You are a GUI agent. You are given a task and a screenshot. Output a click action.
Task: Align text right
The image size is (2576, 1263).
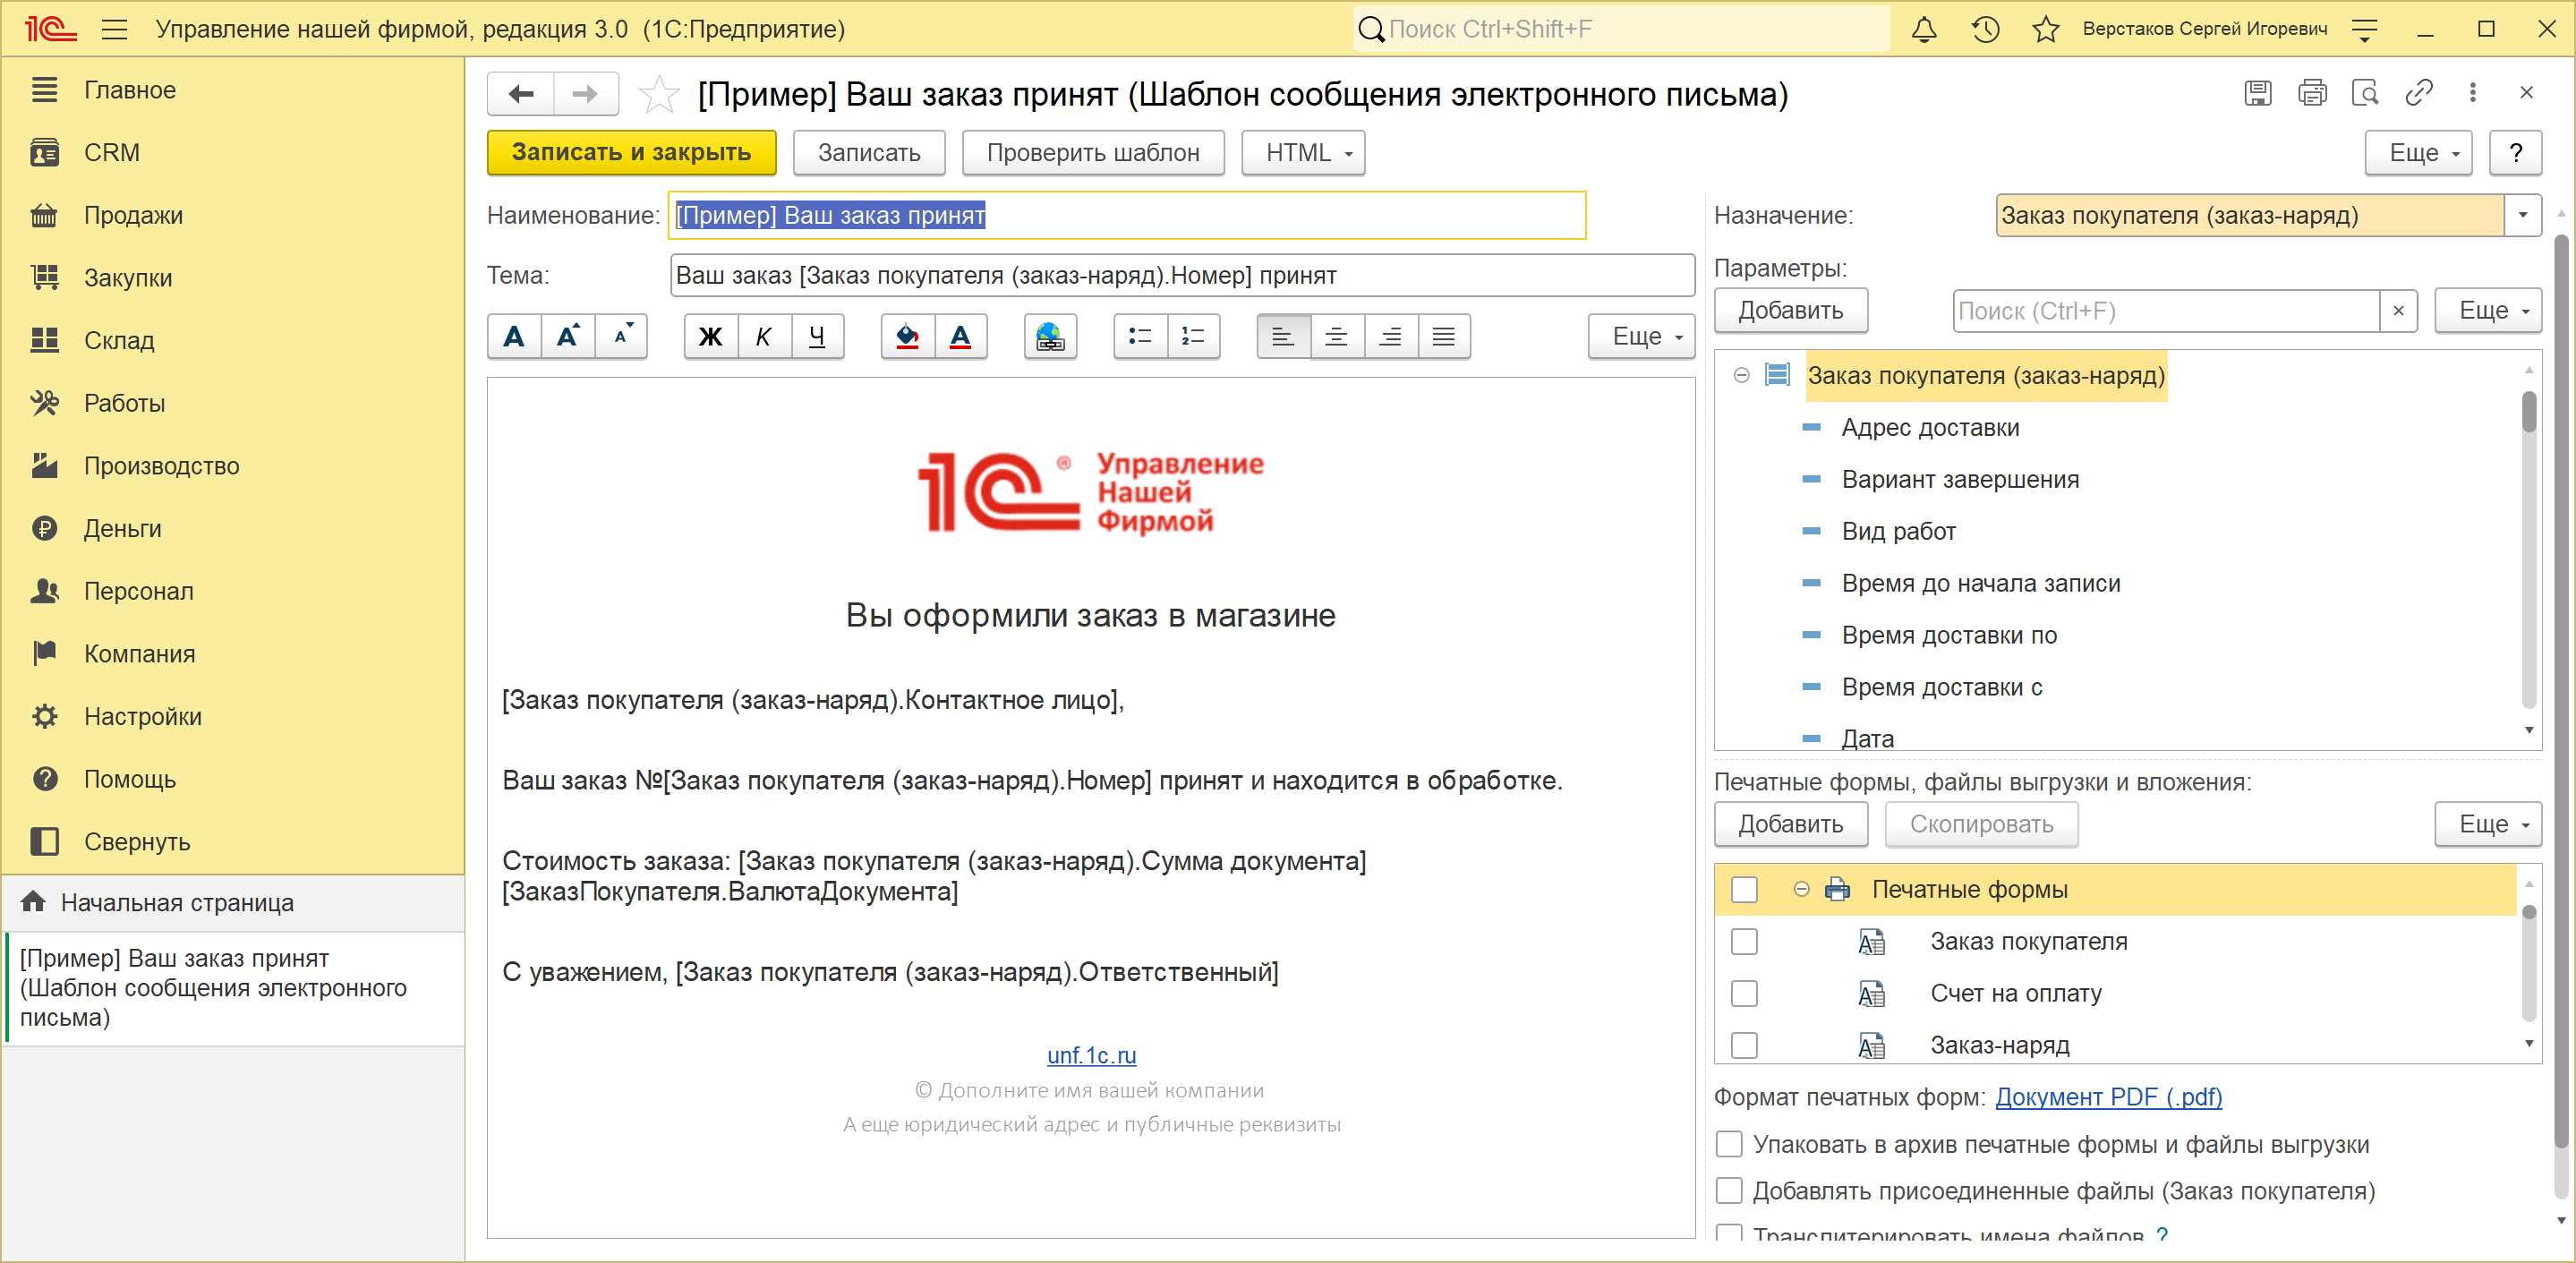click(x=1390, y=336)
